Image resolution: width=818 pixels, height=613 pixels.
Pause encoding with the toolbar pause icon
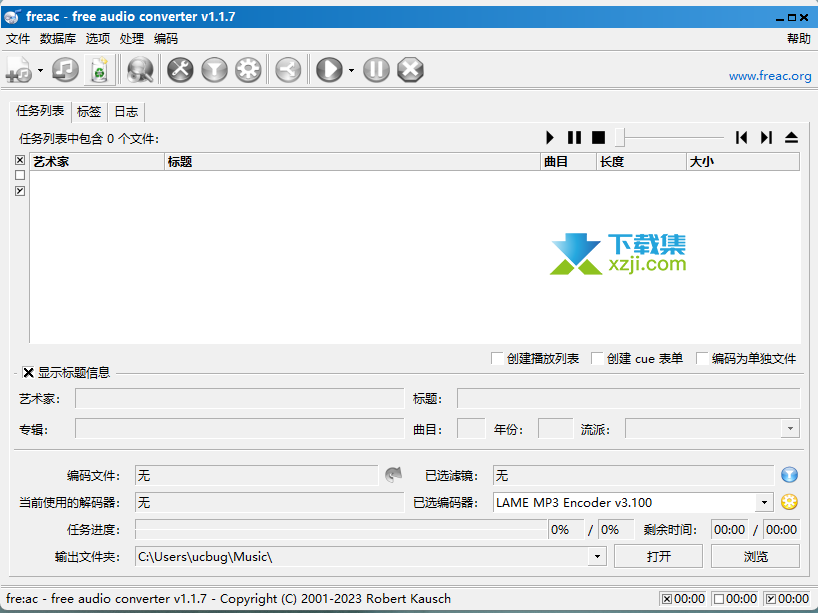point(376,70)
